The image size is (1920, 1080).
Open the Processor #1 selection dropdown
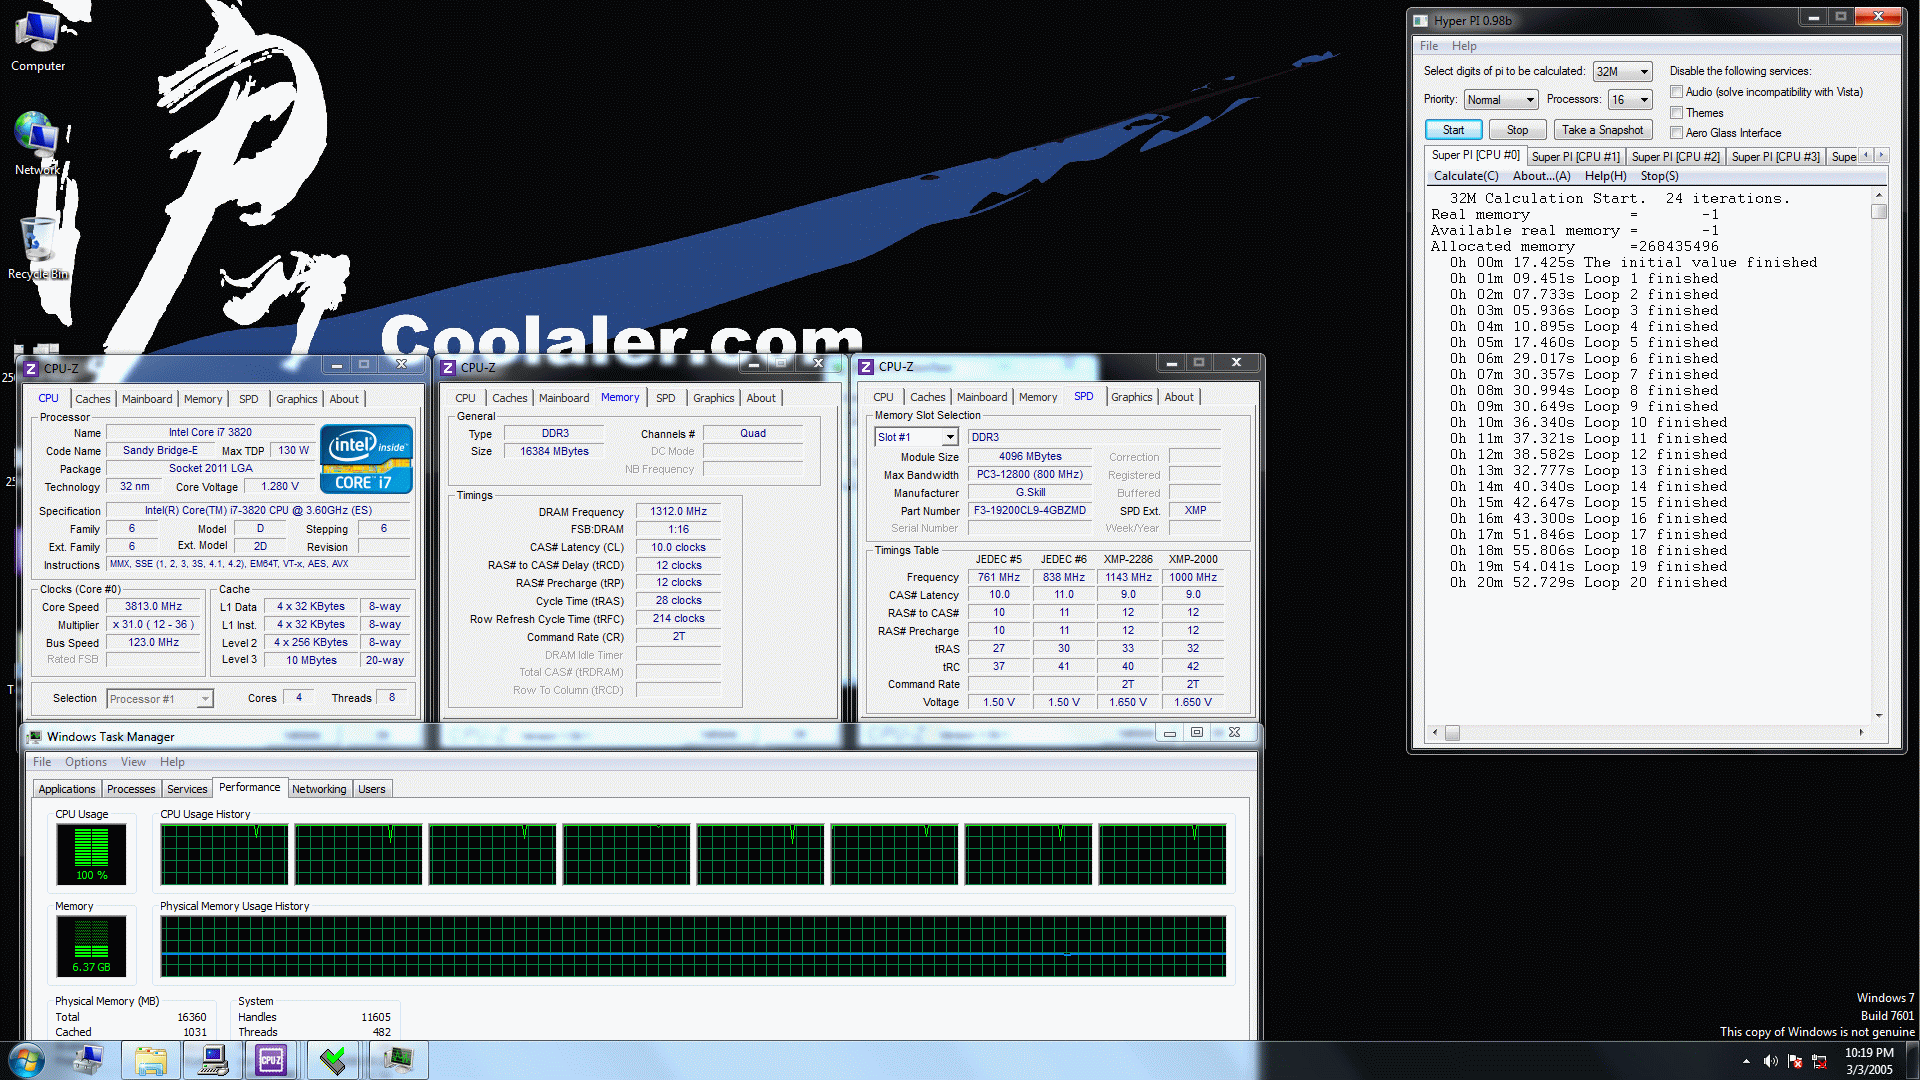point(160,699)
